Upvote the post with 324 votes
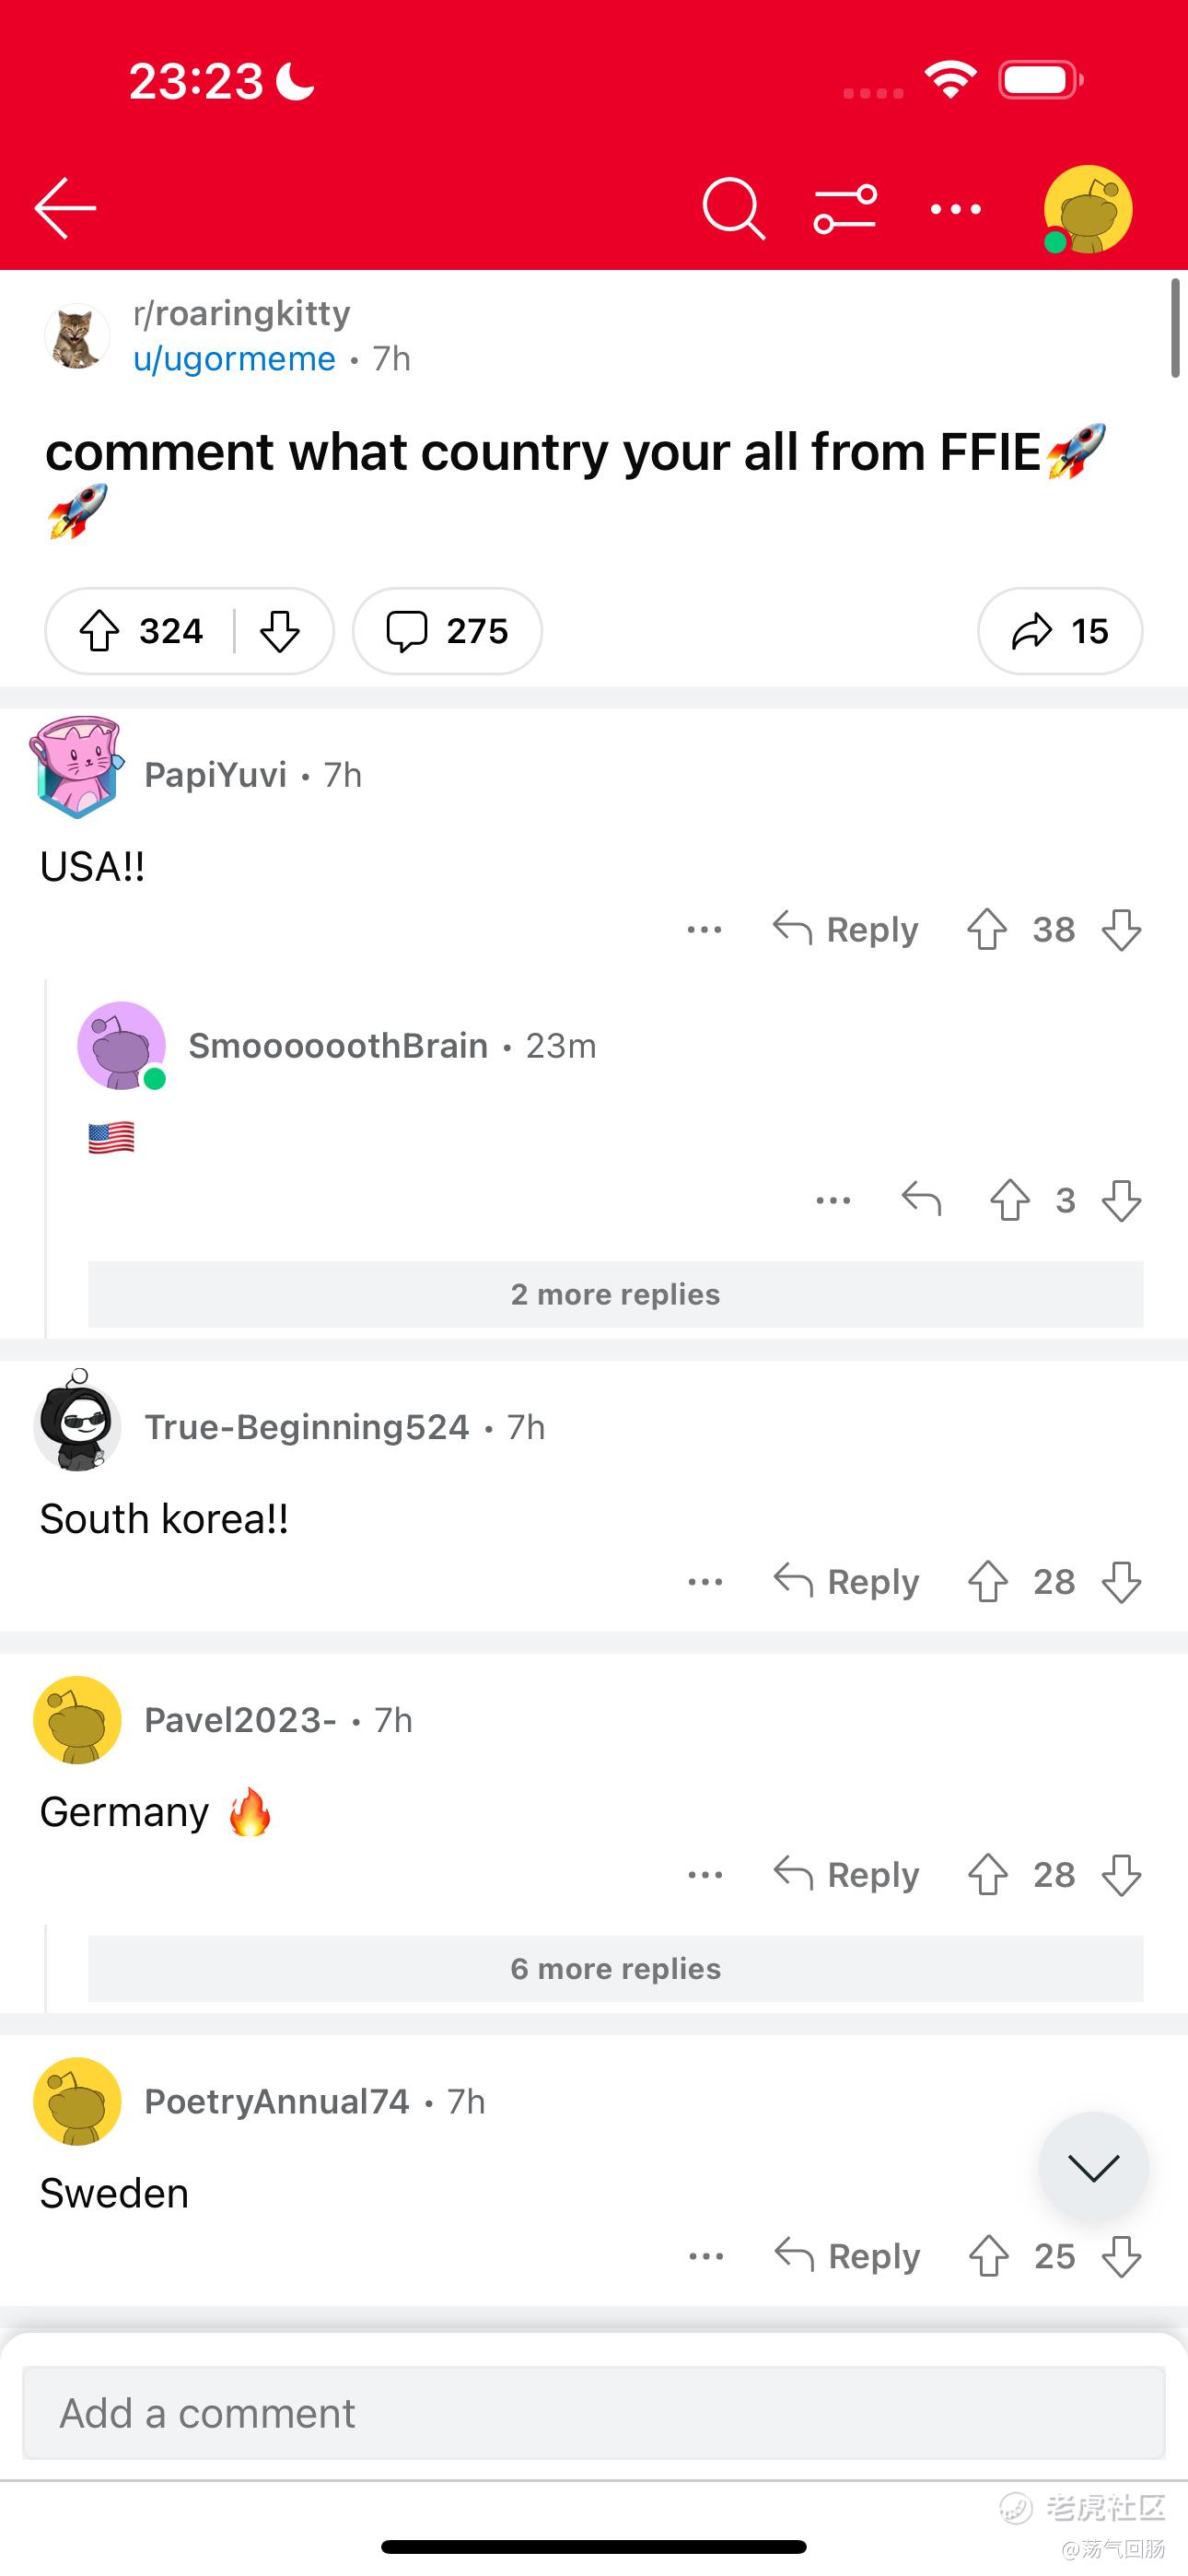Image resolution: width=1188 pixels, height=2576 pixels. pyautogui.click(x=99, y=631)
